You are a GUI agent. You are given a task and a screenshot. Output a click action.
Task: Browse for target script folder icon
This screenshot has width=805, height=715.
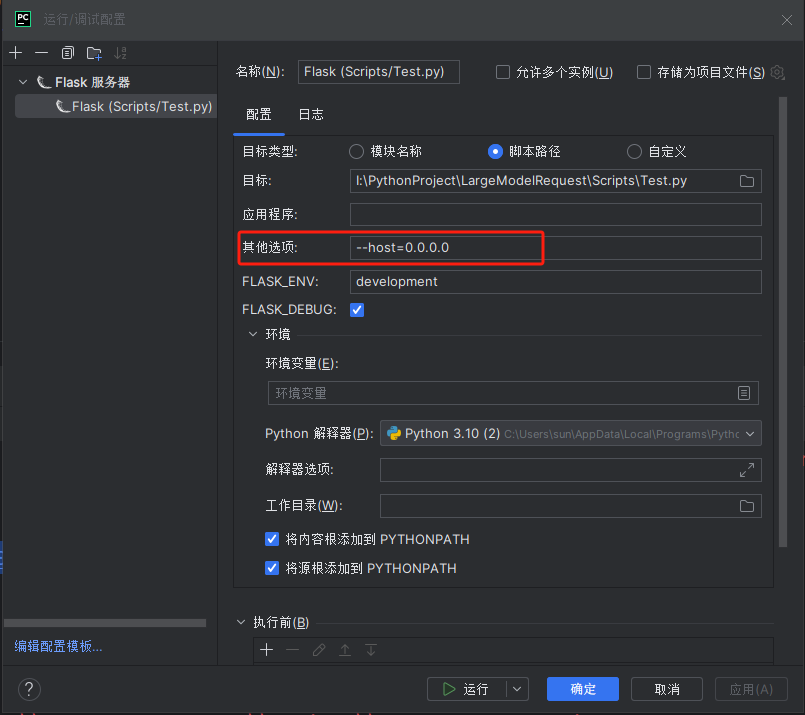pyautogui.click(x=746, y=181)
